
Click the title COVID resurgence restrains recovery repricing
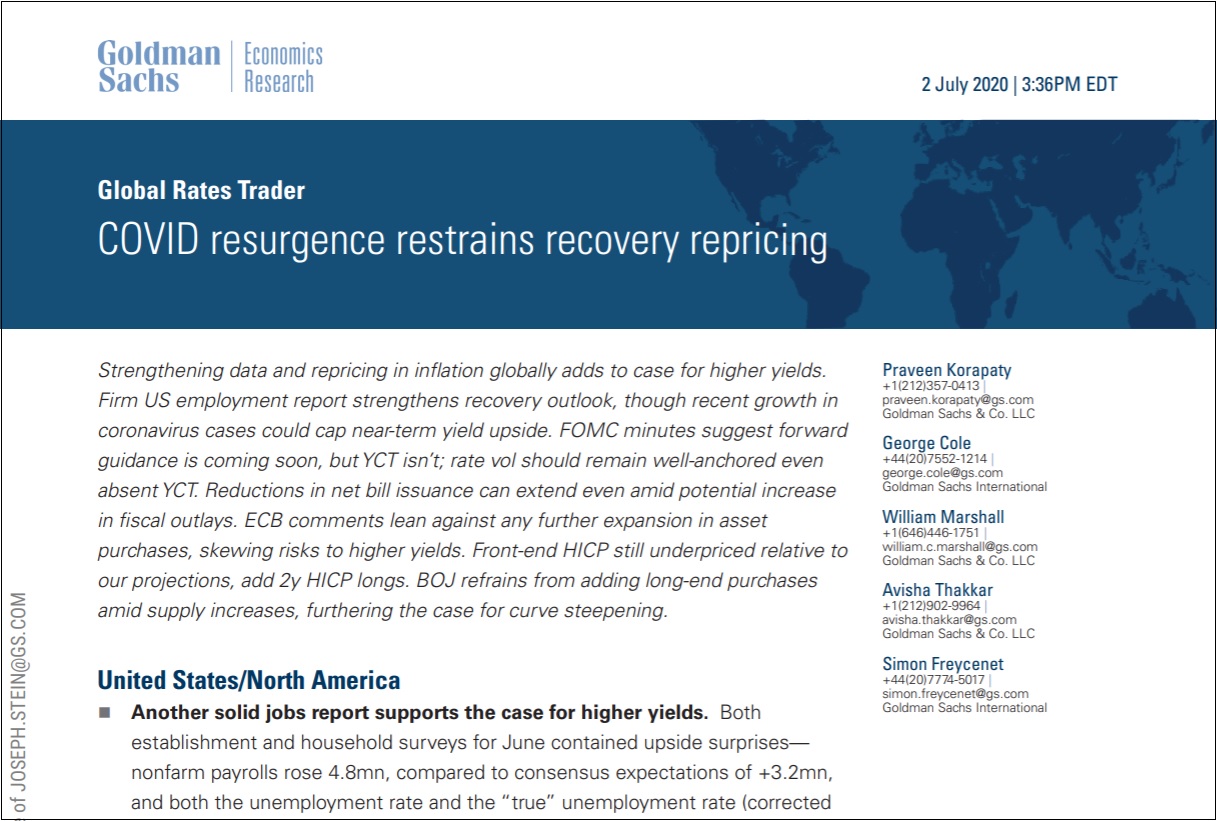point(462,242)
